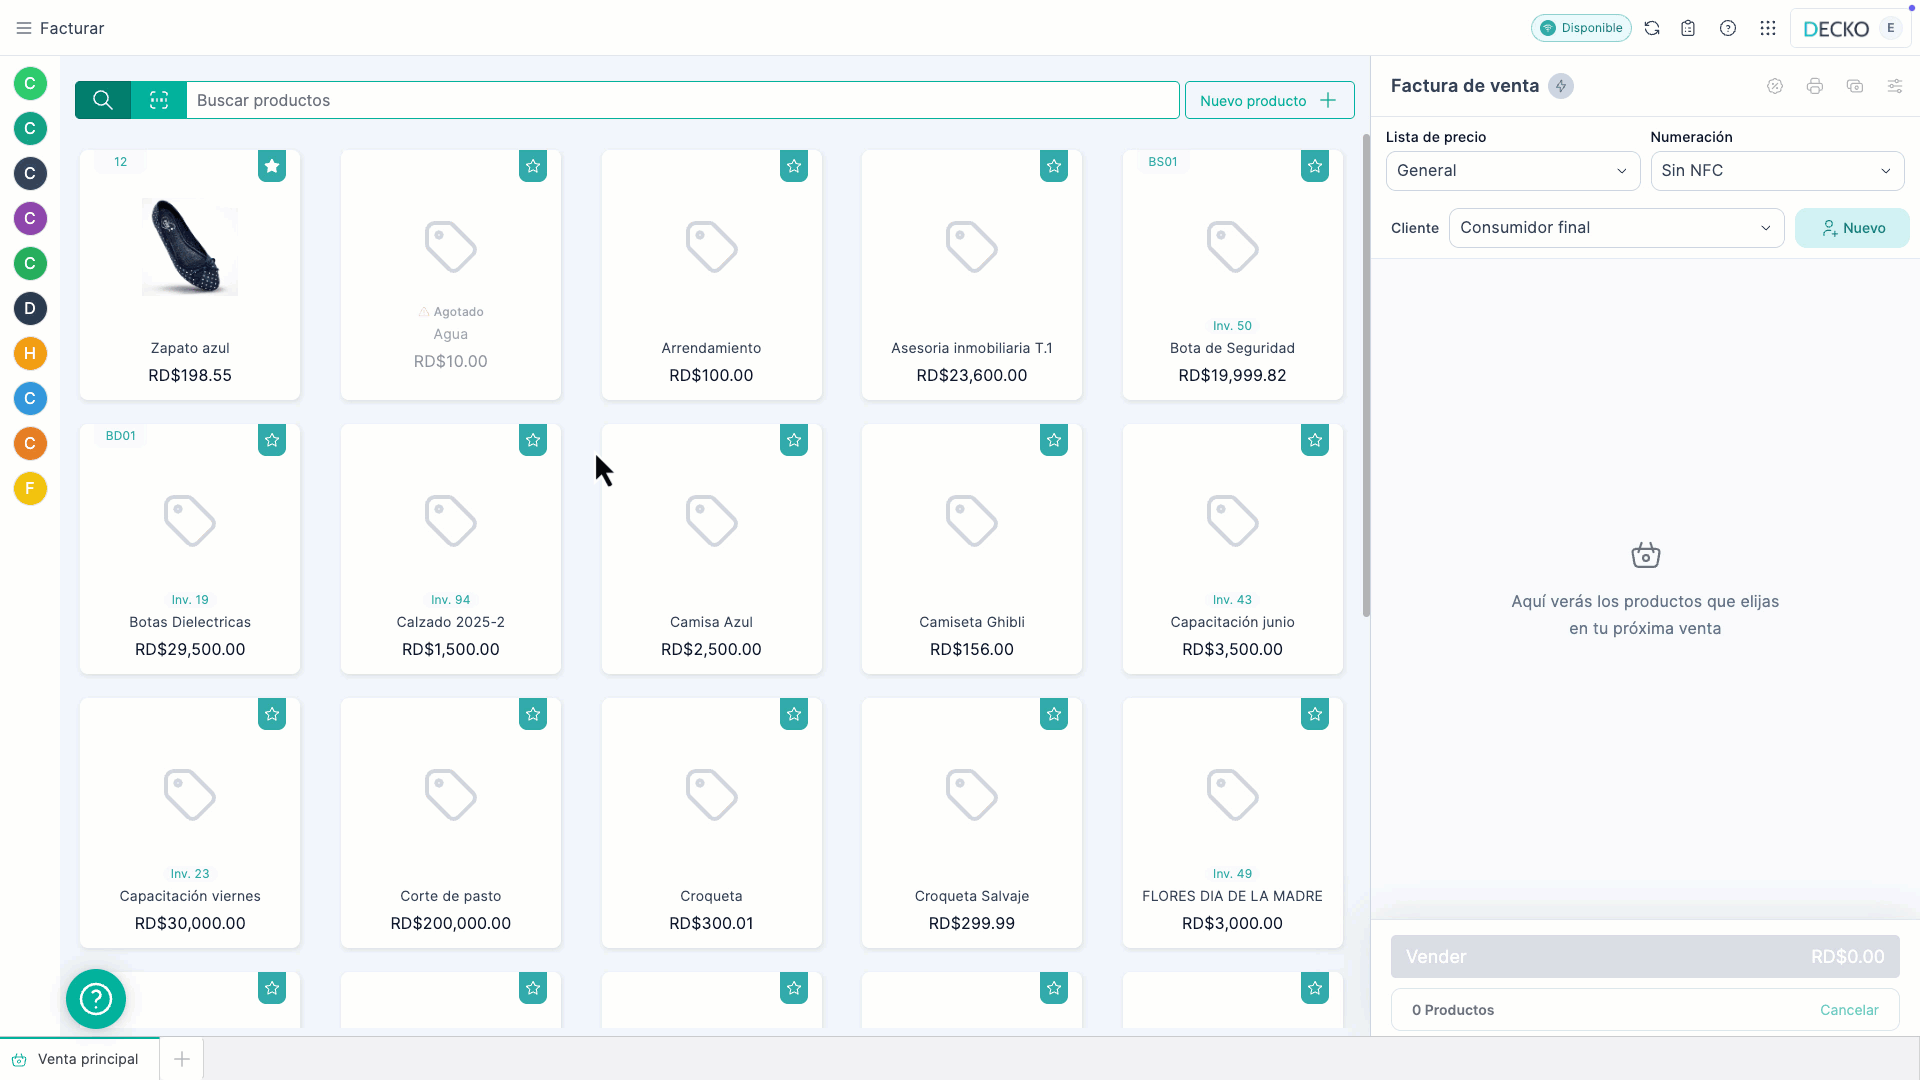1920x1080 pixels.
Task: Click the 'Facturar' page title
Action: 72,28
